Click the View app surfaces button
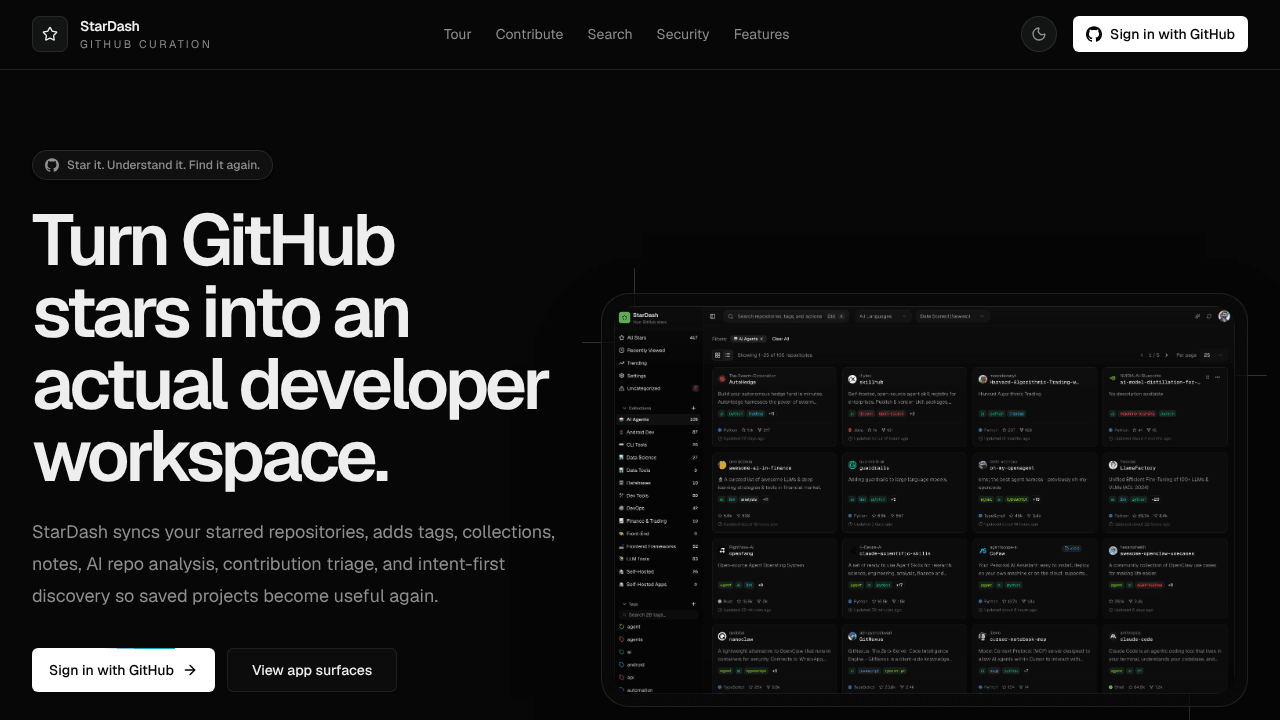The width and height of the screenshot is (1280, 720). [312, 670]
